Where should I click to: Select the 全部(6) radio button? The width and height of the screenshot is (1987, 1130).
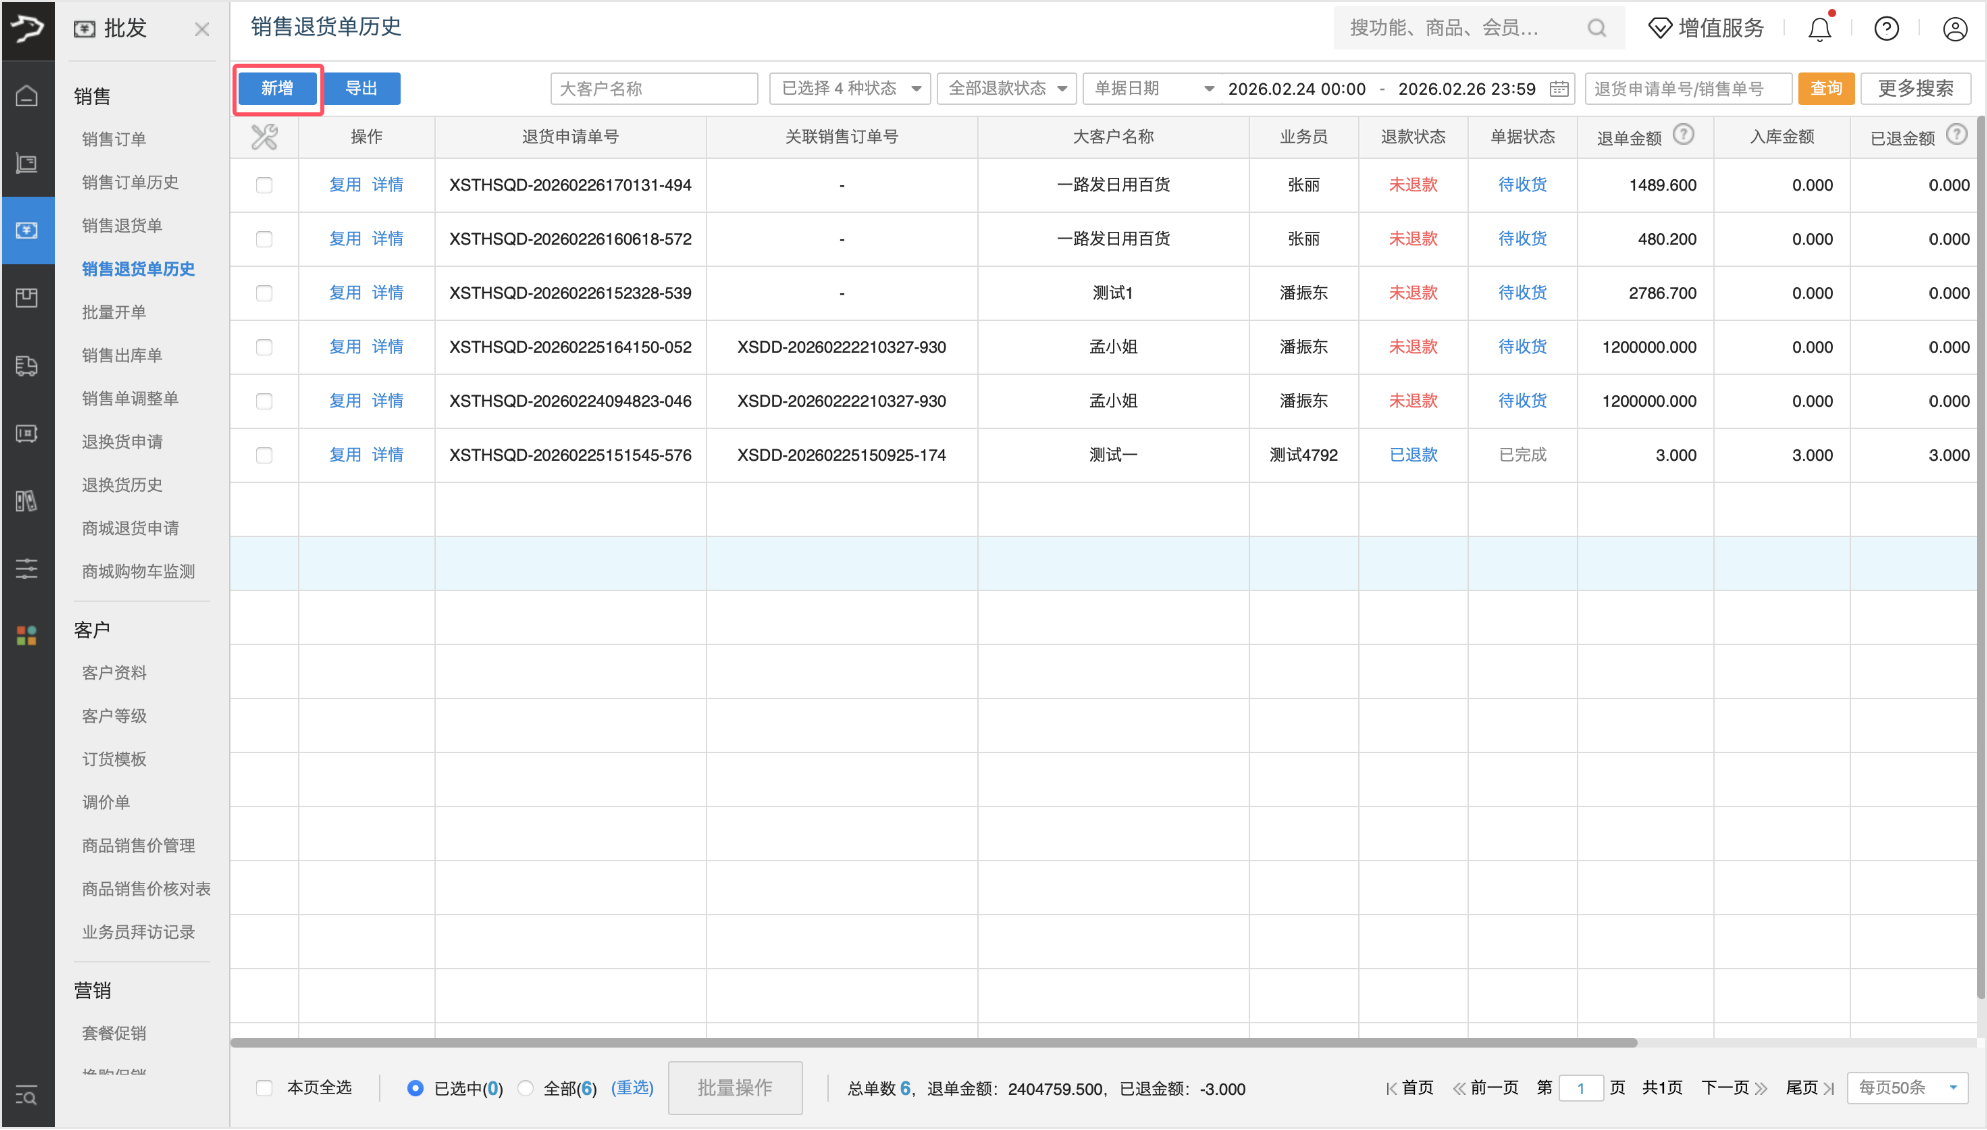tap(526, 1088)
